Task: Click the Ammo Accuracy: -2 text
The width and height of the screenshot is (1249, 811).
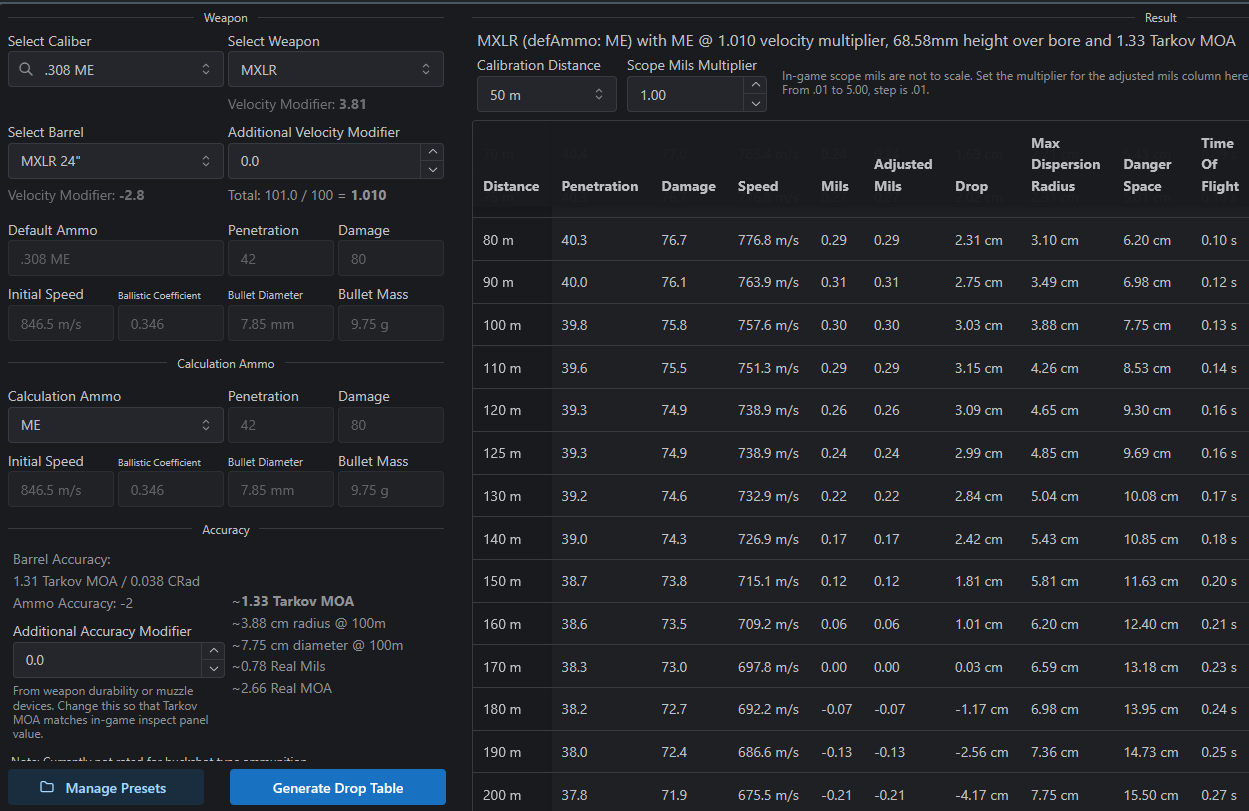Action: pos(73,603)
